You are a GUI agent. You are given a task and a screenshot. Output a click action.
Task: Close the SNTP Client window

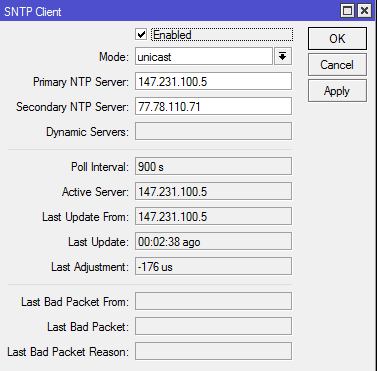click(x=364, y=11)
